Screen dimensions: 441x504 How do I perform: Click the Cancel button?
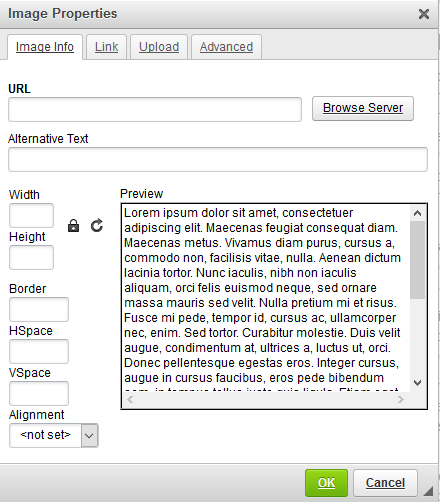[385, 483]
